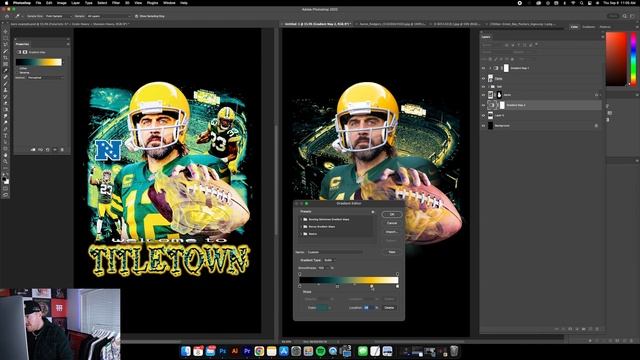Hide the Layer 5 layer
This screenshot has width=640, height=360.
483,116
